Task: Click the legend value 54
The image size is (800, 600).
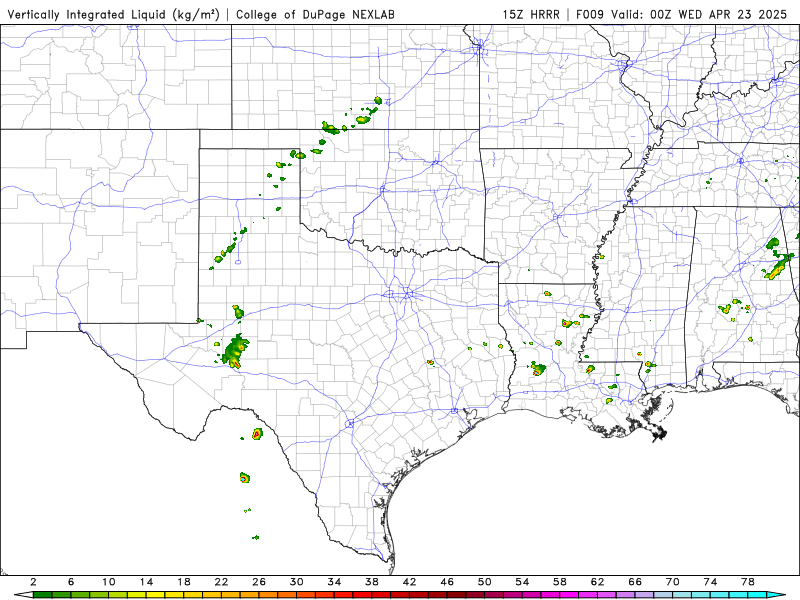Action: coord(522,582)
